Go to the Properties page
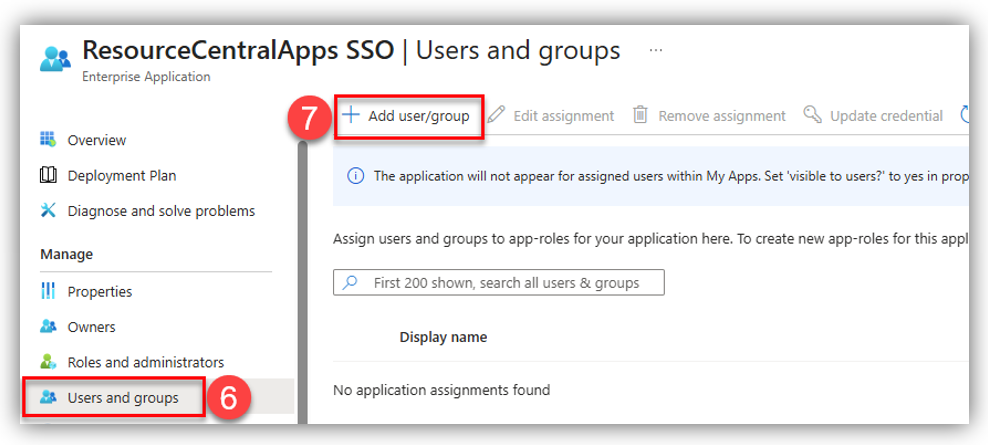 [x=100, y=292]
